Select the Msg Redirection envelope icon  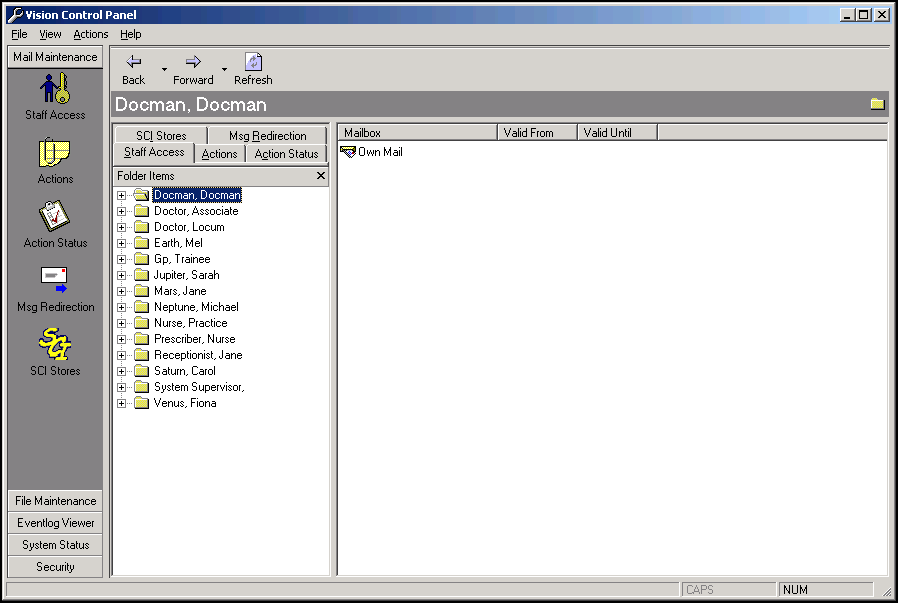tap(55, 281)
